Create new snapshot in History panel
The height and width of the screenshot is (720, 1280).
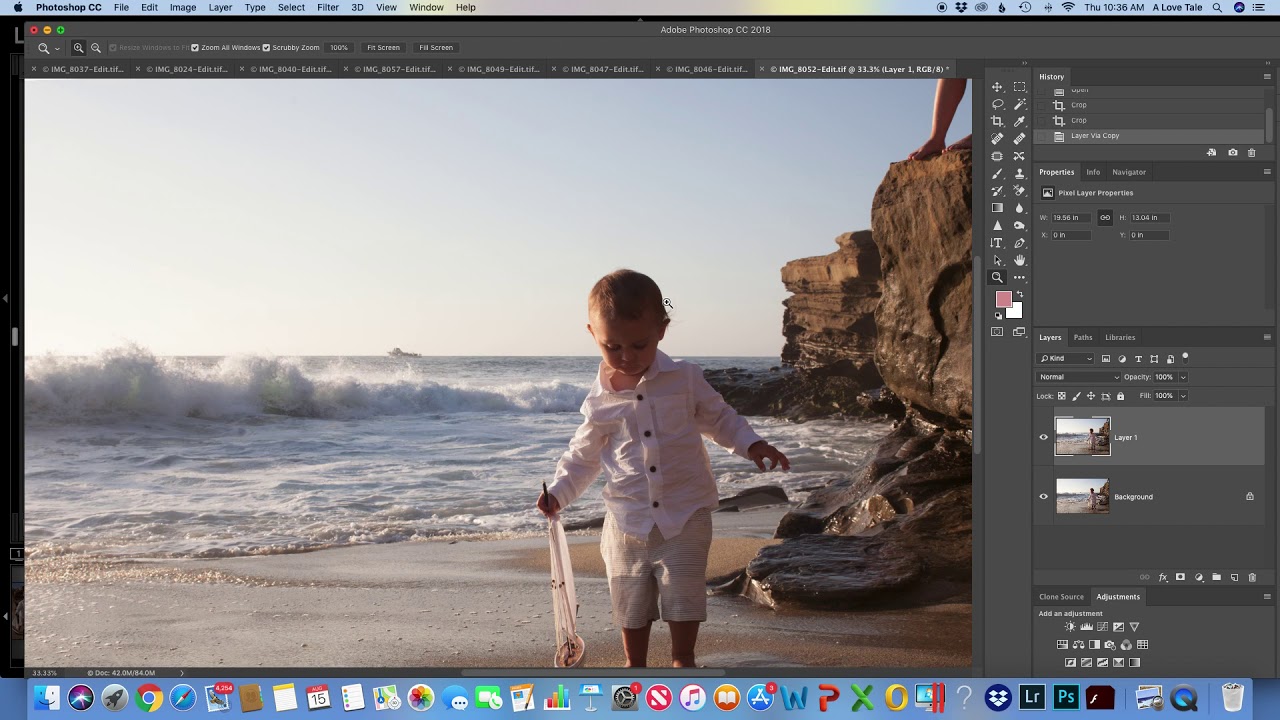[x=1232, y=152]
